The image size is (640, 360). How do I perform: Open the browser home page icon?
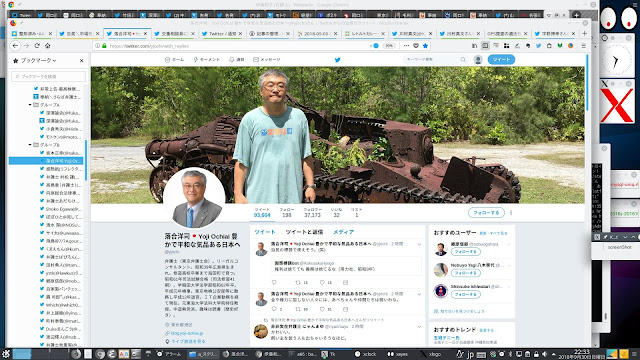click(x=48, y=46)
